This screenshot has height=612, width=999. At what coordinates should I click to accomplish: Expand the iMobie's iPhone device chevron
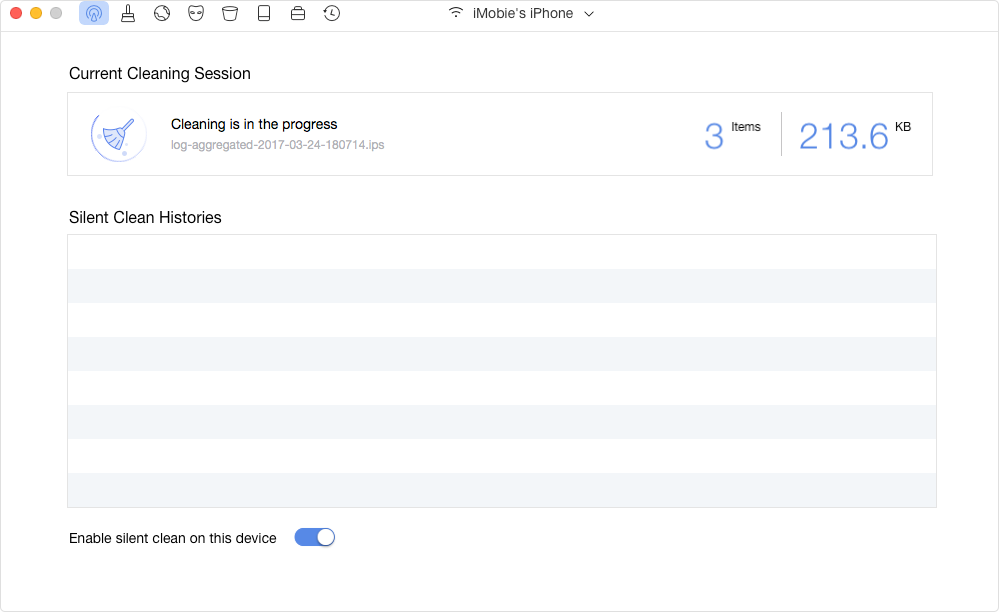pos(589,14)
